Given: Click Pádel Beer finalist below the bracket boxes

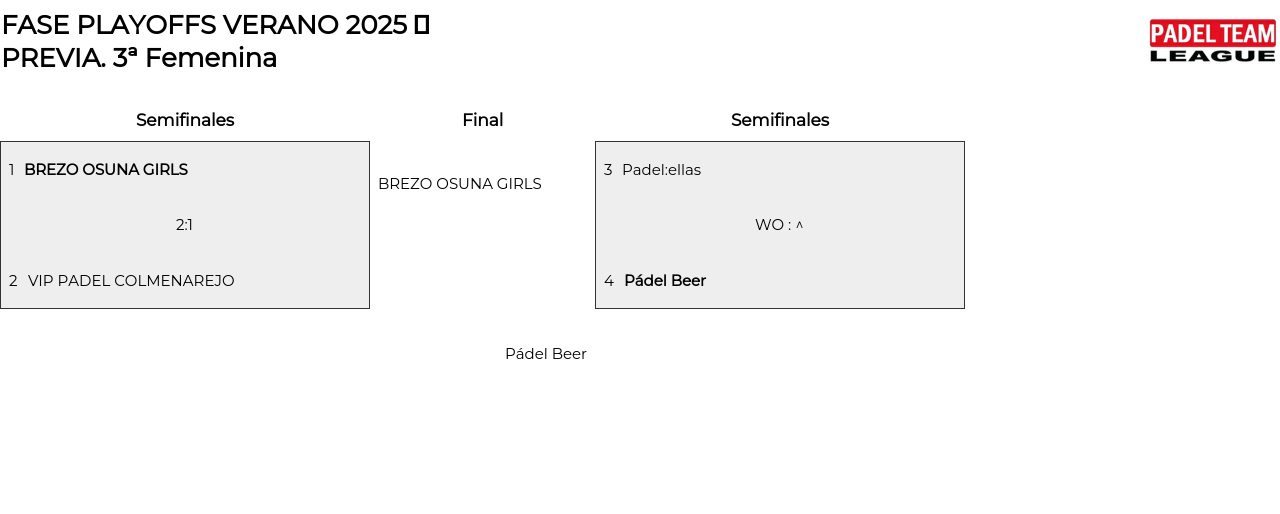Looking at the screenshot, I should (545, 354).
